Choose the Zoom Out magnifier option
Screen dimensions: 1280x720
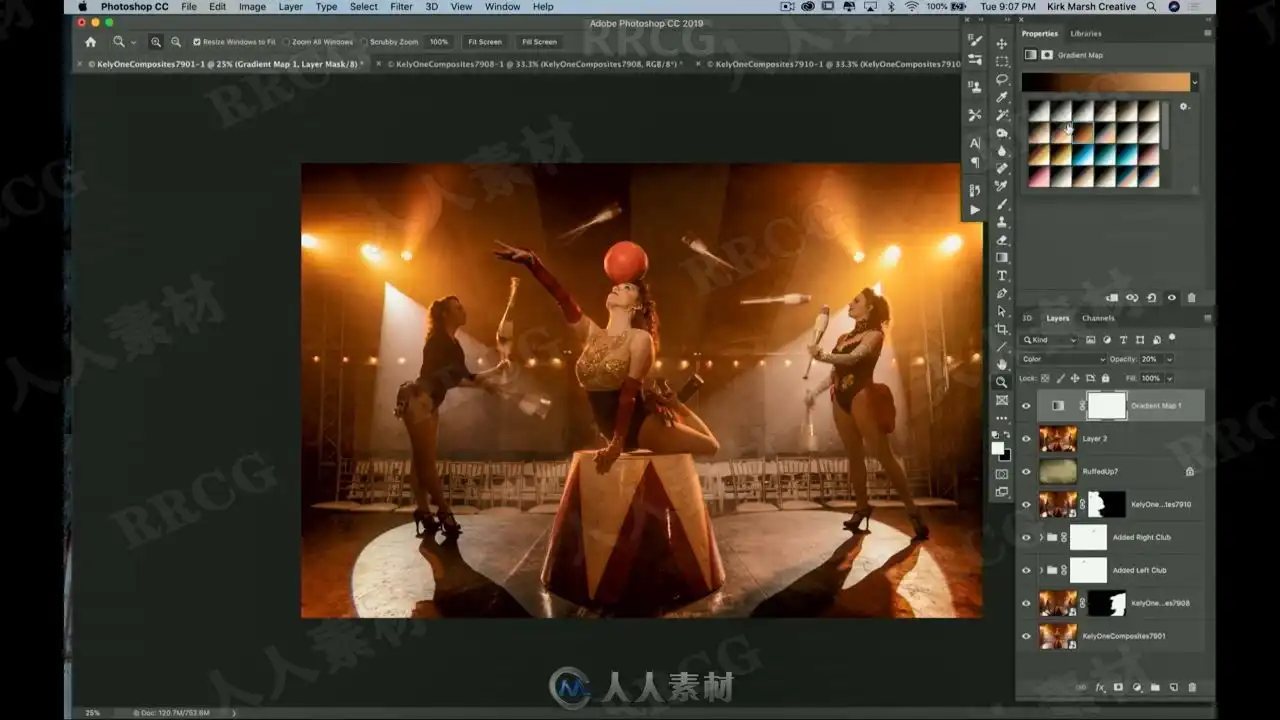176,42
